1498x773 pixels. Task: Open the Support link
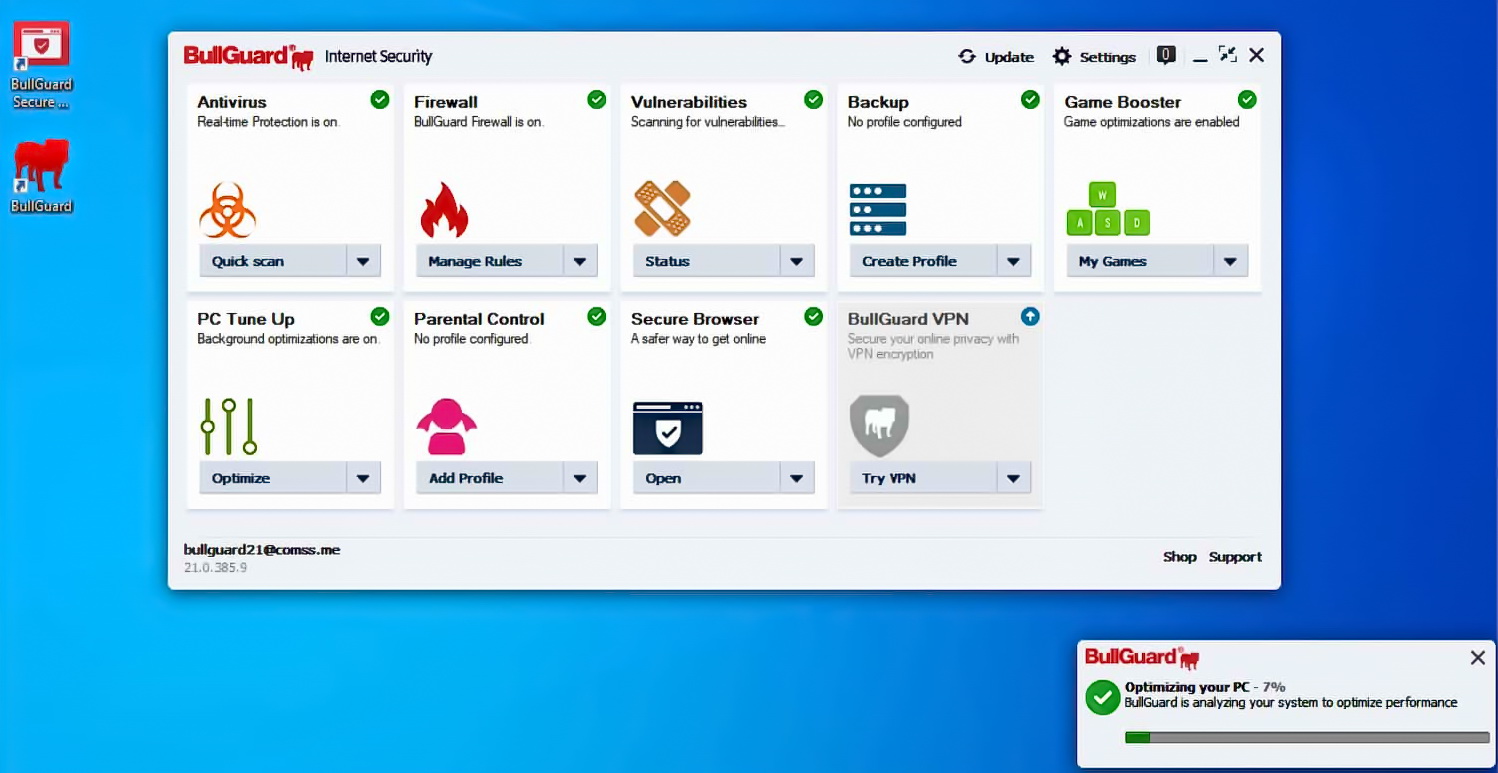[1235, 557]
